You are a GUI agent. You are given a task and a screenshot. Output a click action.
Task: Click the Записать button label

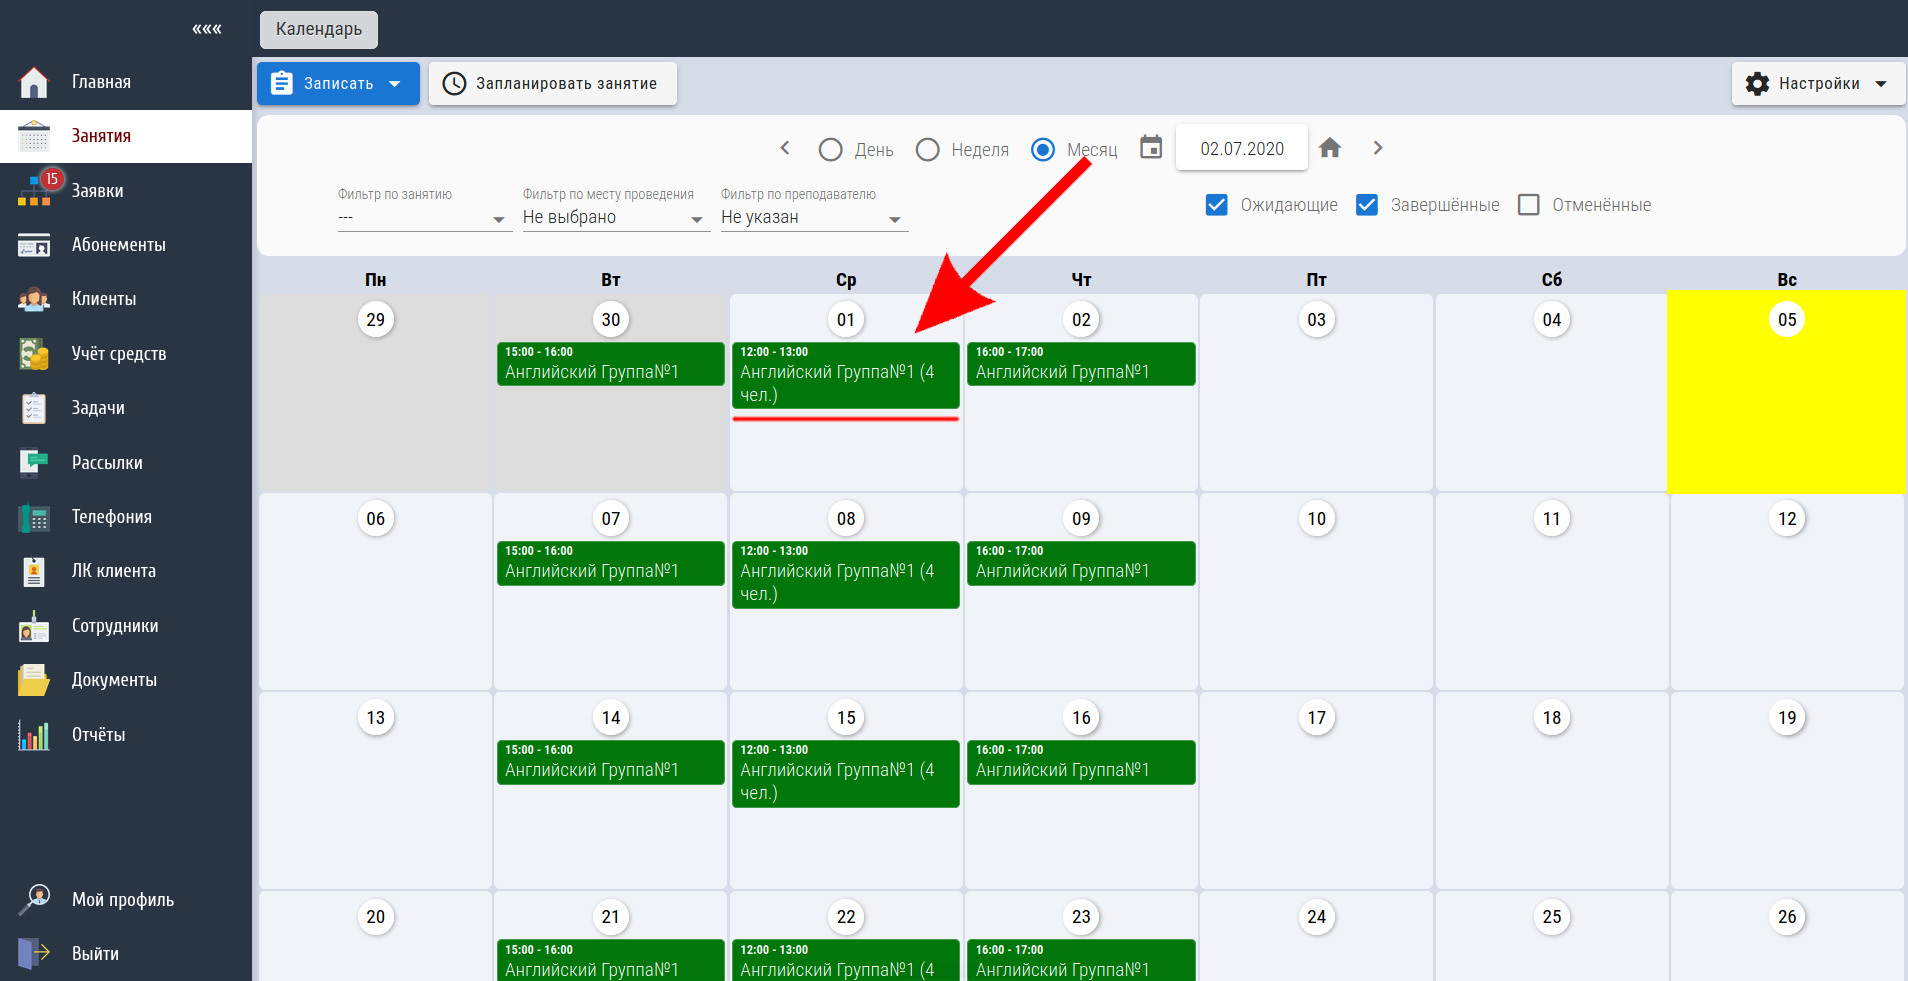coord(339,84)
